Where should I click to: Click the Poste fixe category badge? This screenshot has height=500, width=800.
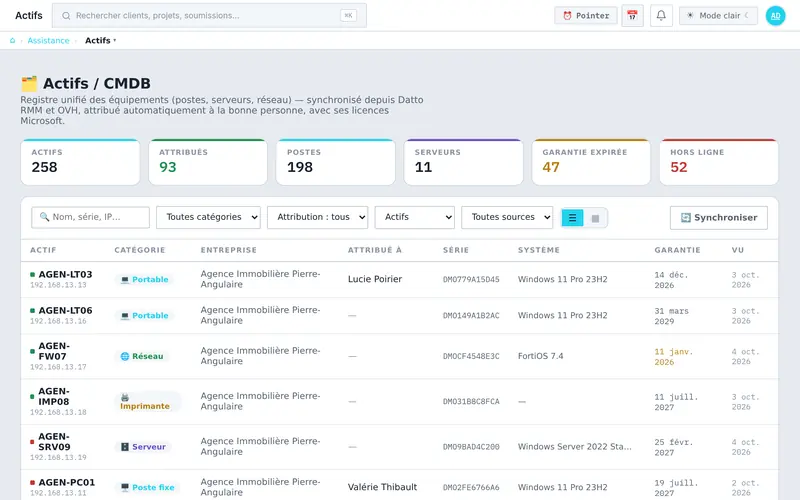point(147,488)
